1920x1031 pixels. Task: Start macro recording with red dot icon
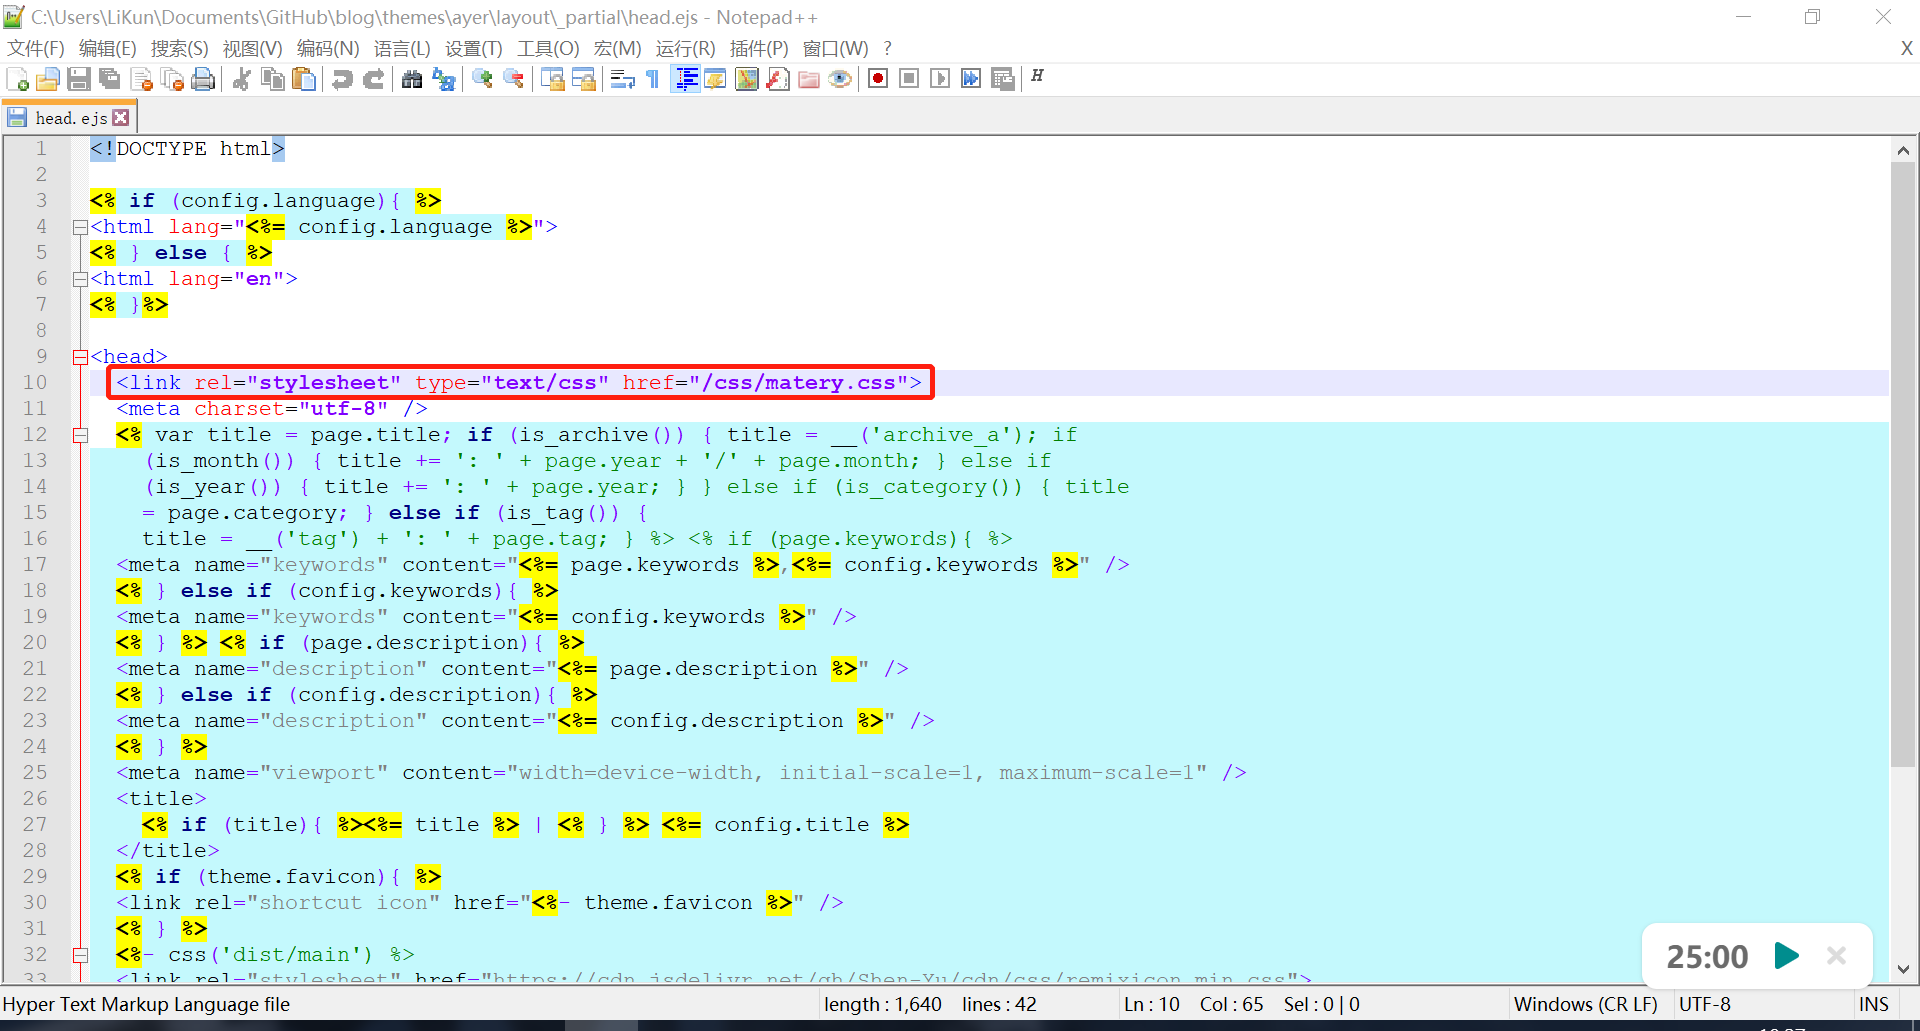[x=878, y=79]
